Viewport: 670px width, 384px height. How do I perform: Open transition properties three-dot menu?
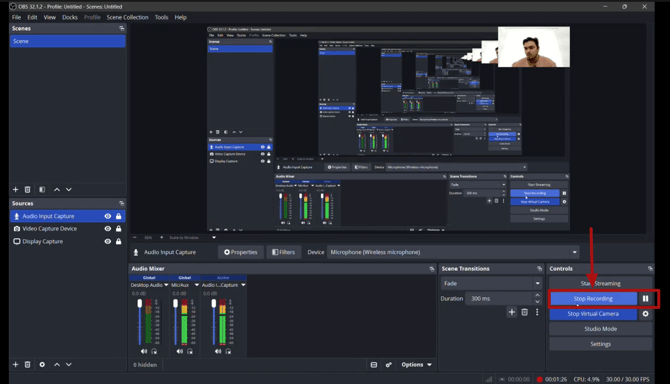tap(537, 312)
